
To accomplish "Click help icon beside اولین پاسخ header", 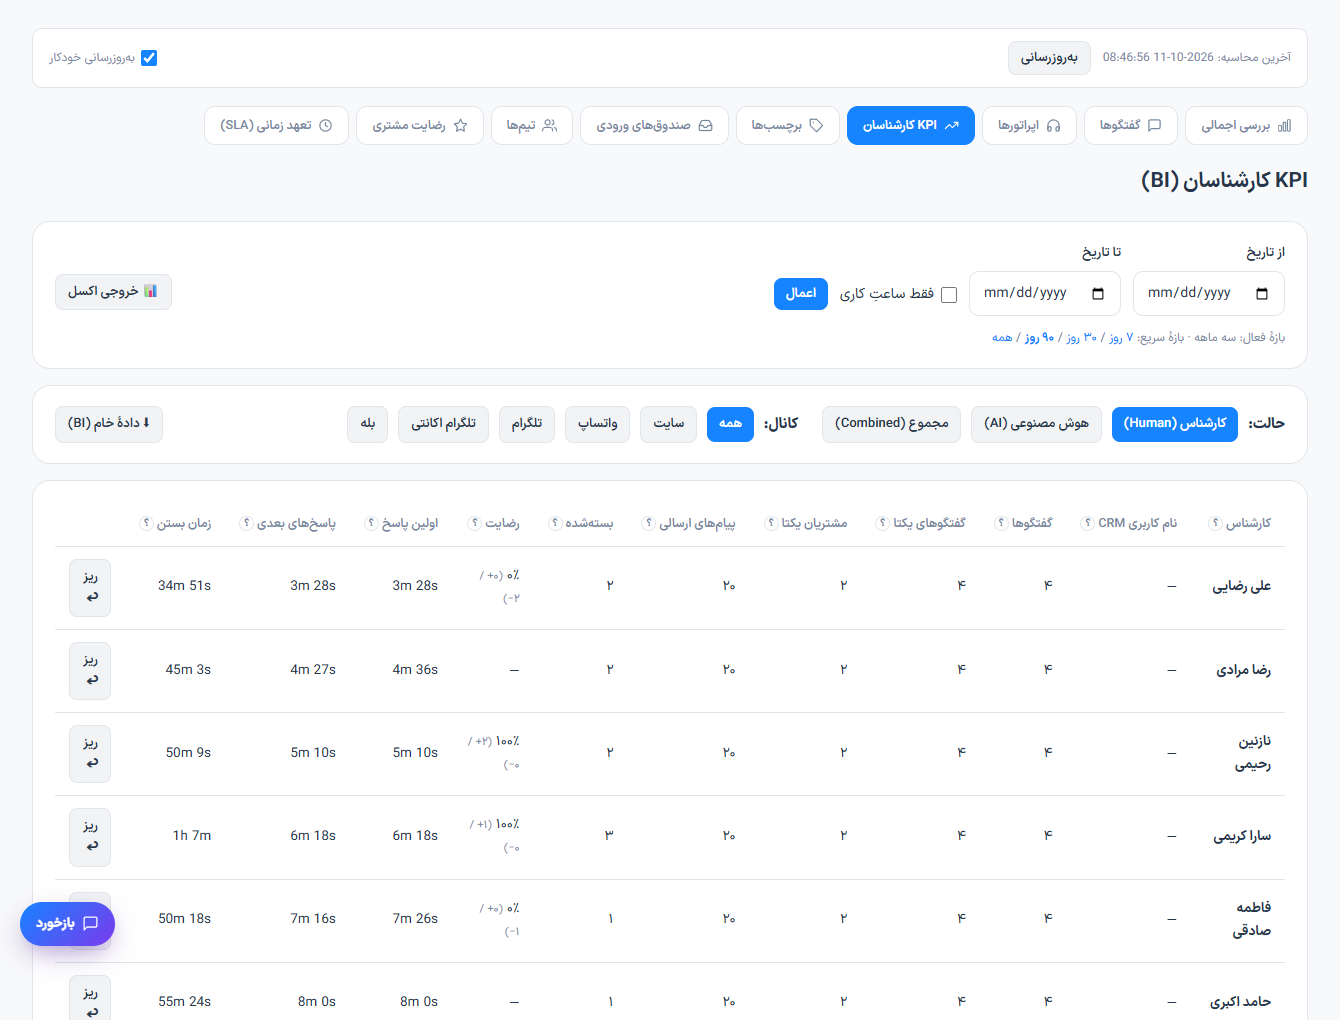I will tap(371, 522).
